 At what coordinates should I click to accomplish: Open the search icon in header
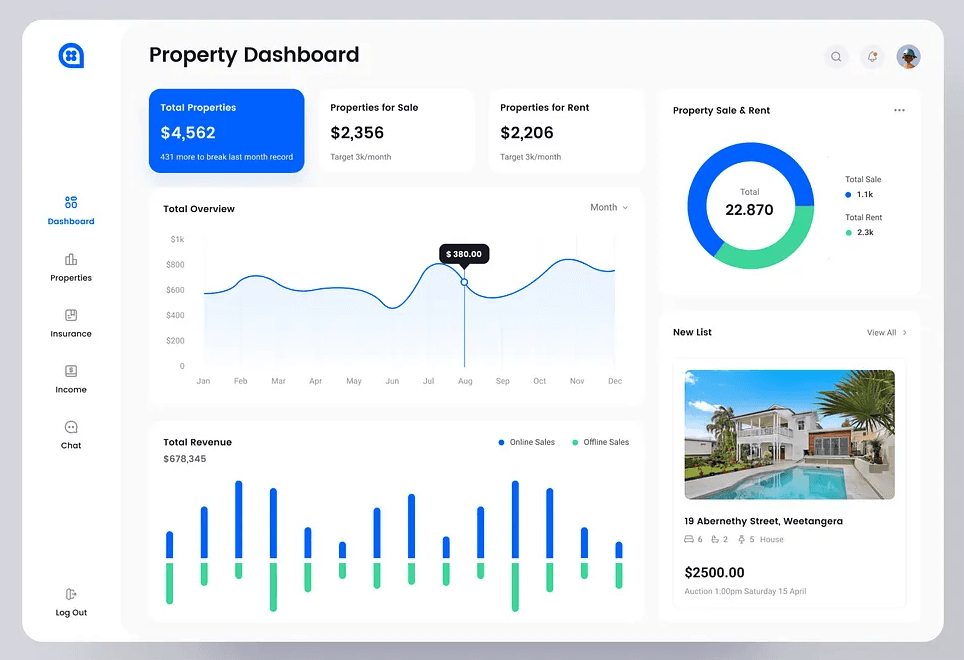836,57
